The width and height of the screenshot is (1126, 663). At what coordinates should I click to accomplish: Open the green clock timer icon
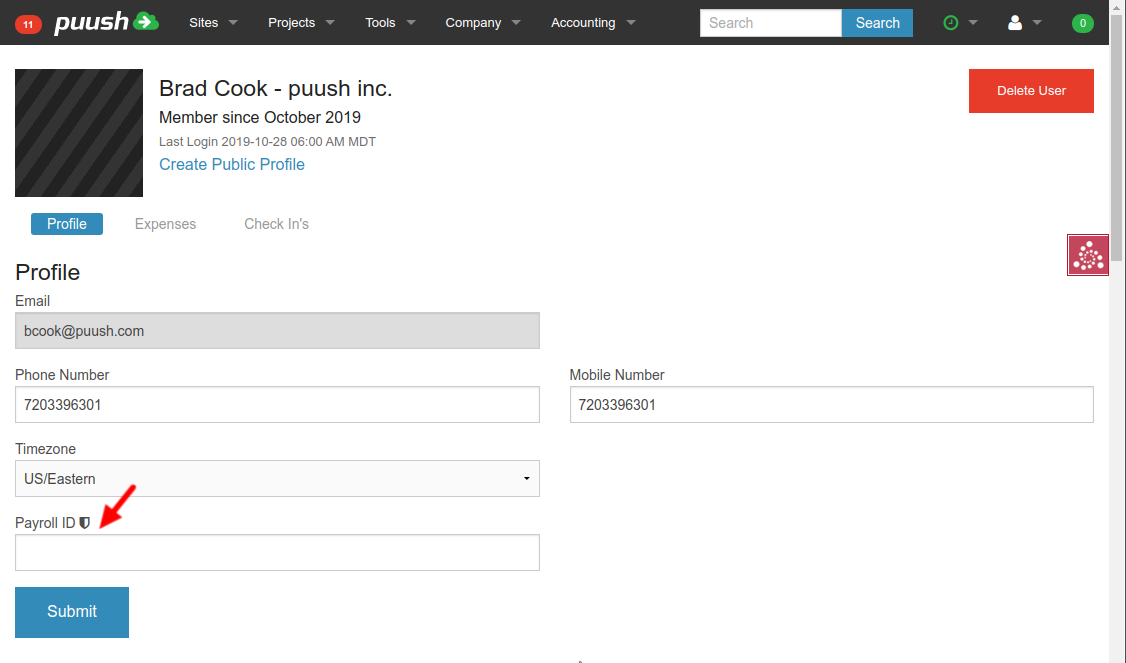tap(952, 22)
